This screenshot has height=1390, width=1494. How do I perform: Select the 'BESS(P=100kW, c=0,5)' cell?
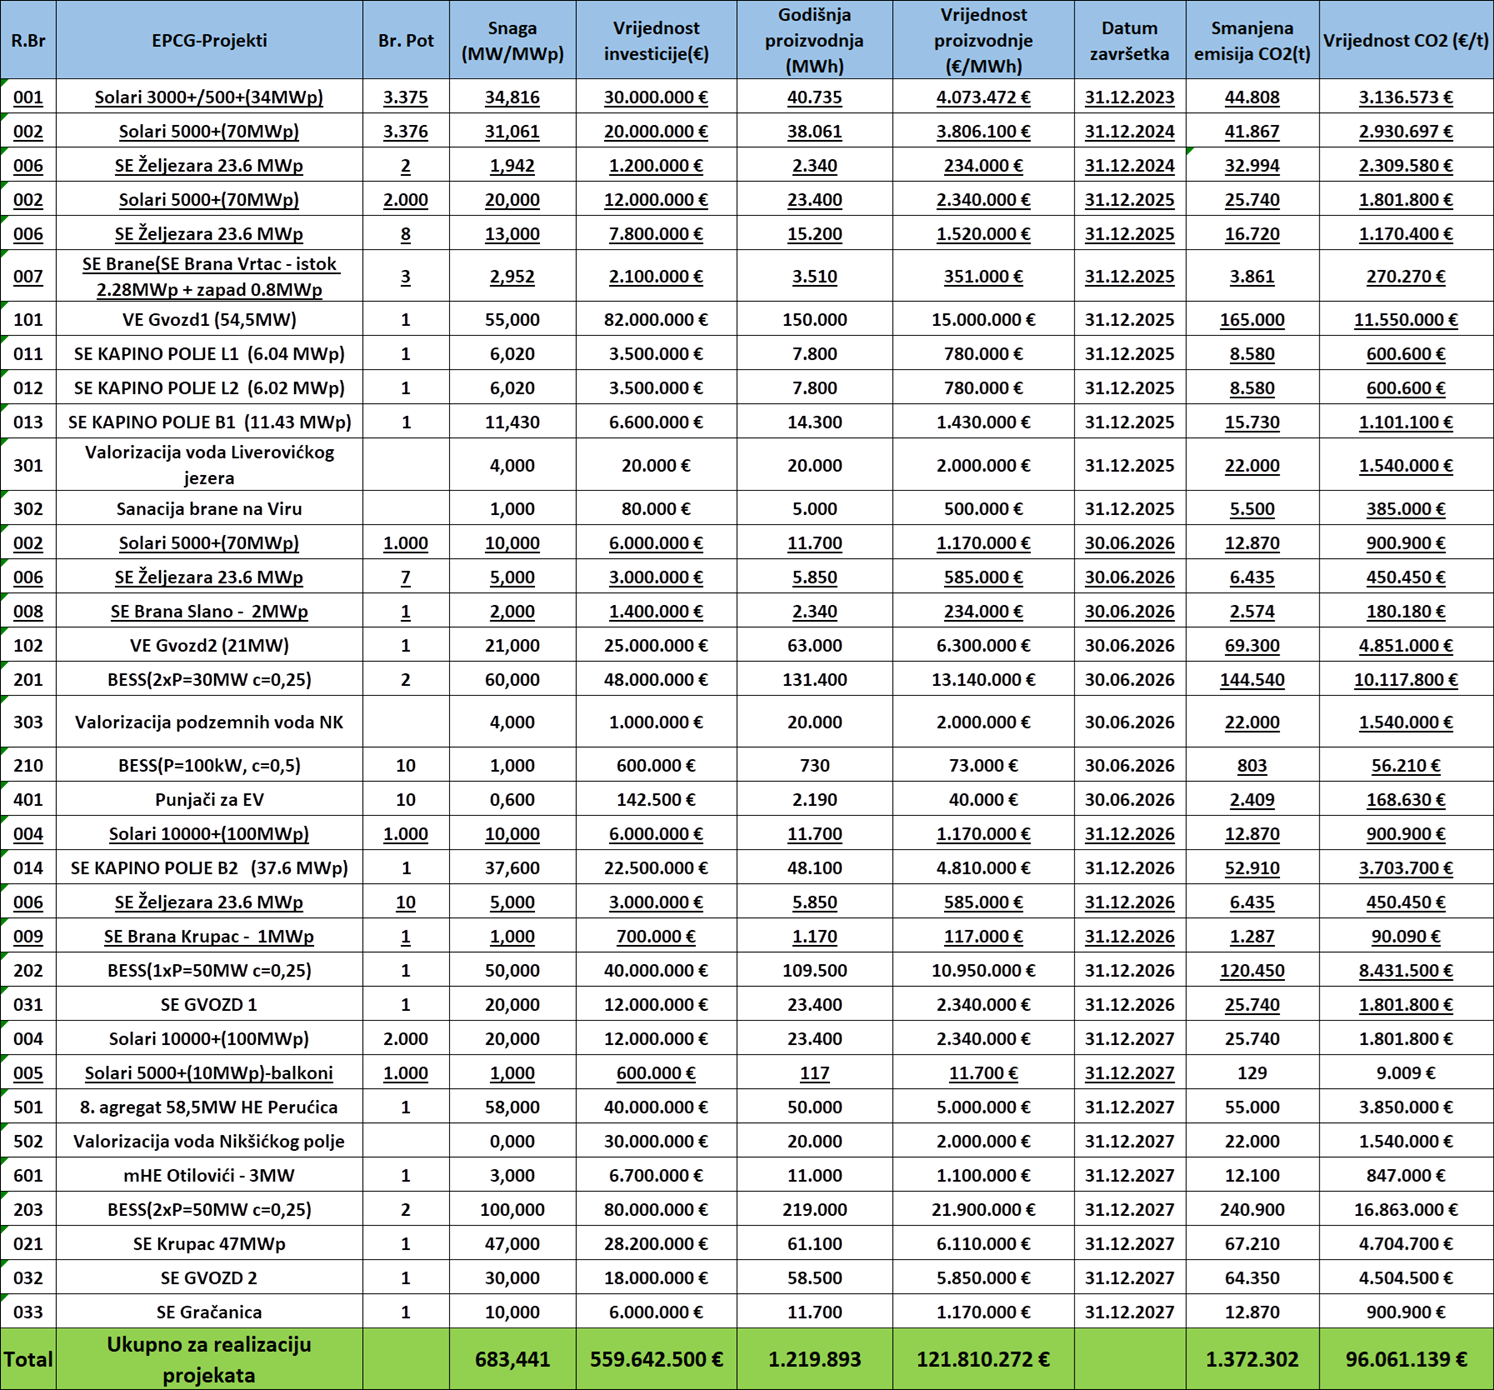coord(209,766)
